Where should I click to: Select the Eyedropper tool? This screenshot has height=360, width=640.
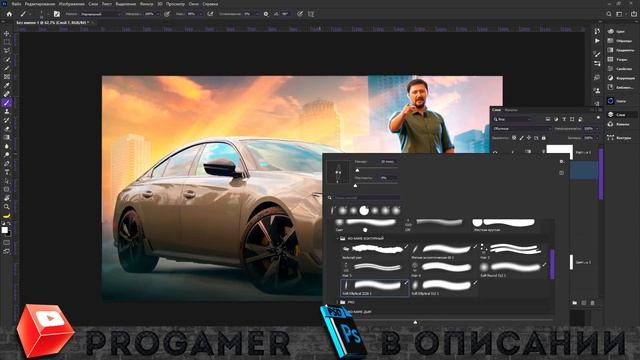[x=7, y=85]
